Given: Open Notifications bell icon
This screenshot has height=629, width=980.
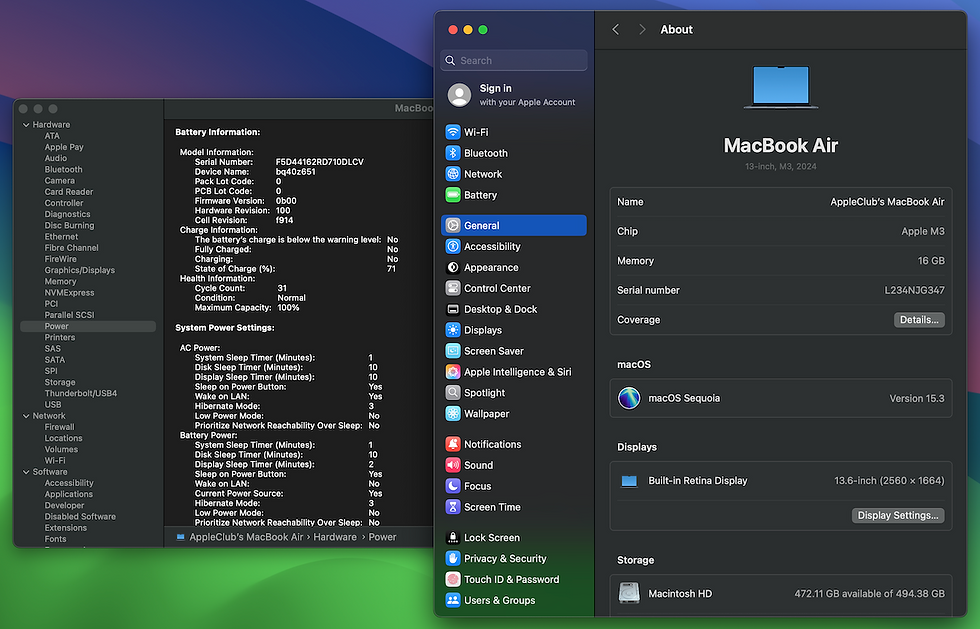Looking at the screenshot, I should tap(452, 444).
